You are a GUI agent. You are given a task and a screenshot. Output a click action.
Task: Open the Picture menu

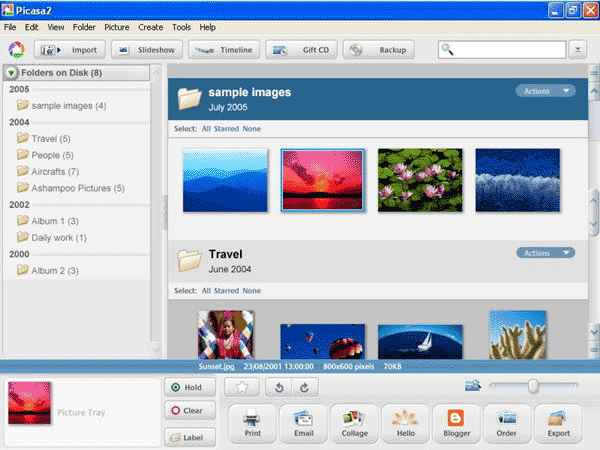point(116,27)
